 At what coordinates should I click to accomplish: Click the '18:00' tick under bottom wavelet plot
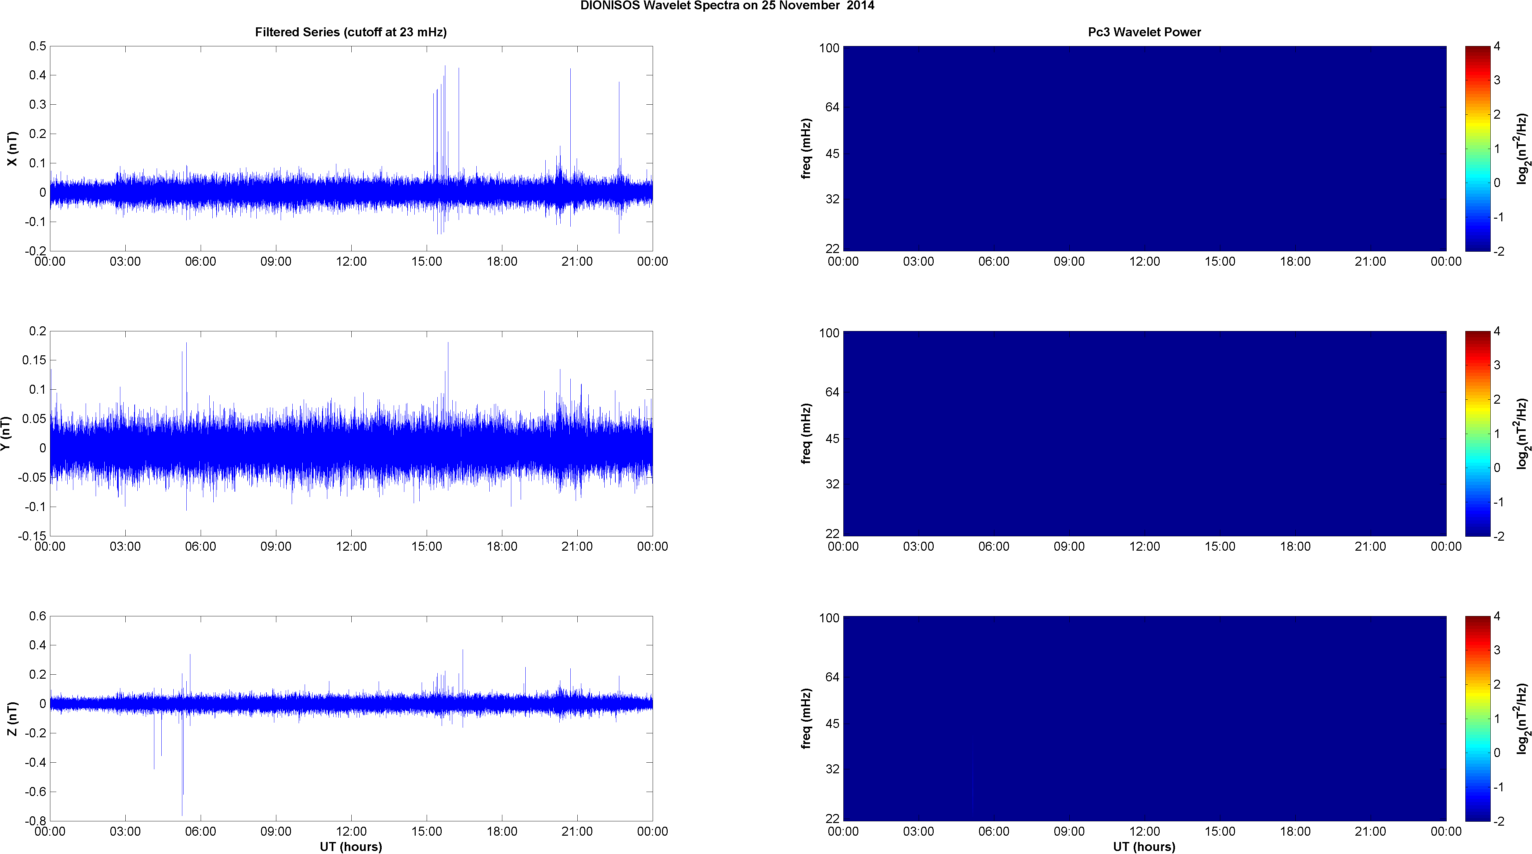(x=1295, y=832)
